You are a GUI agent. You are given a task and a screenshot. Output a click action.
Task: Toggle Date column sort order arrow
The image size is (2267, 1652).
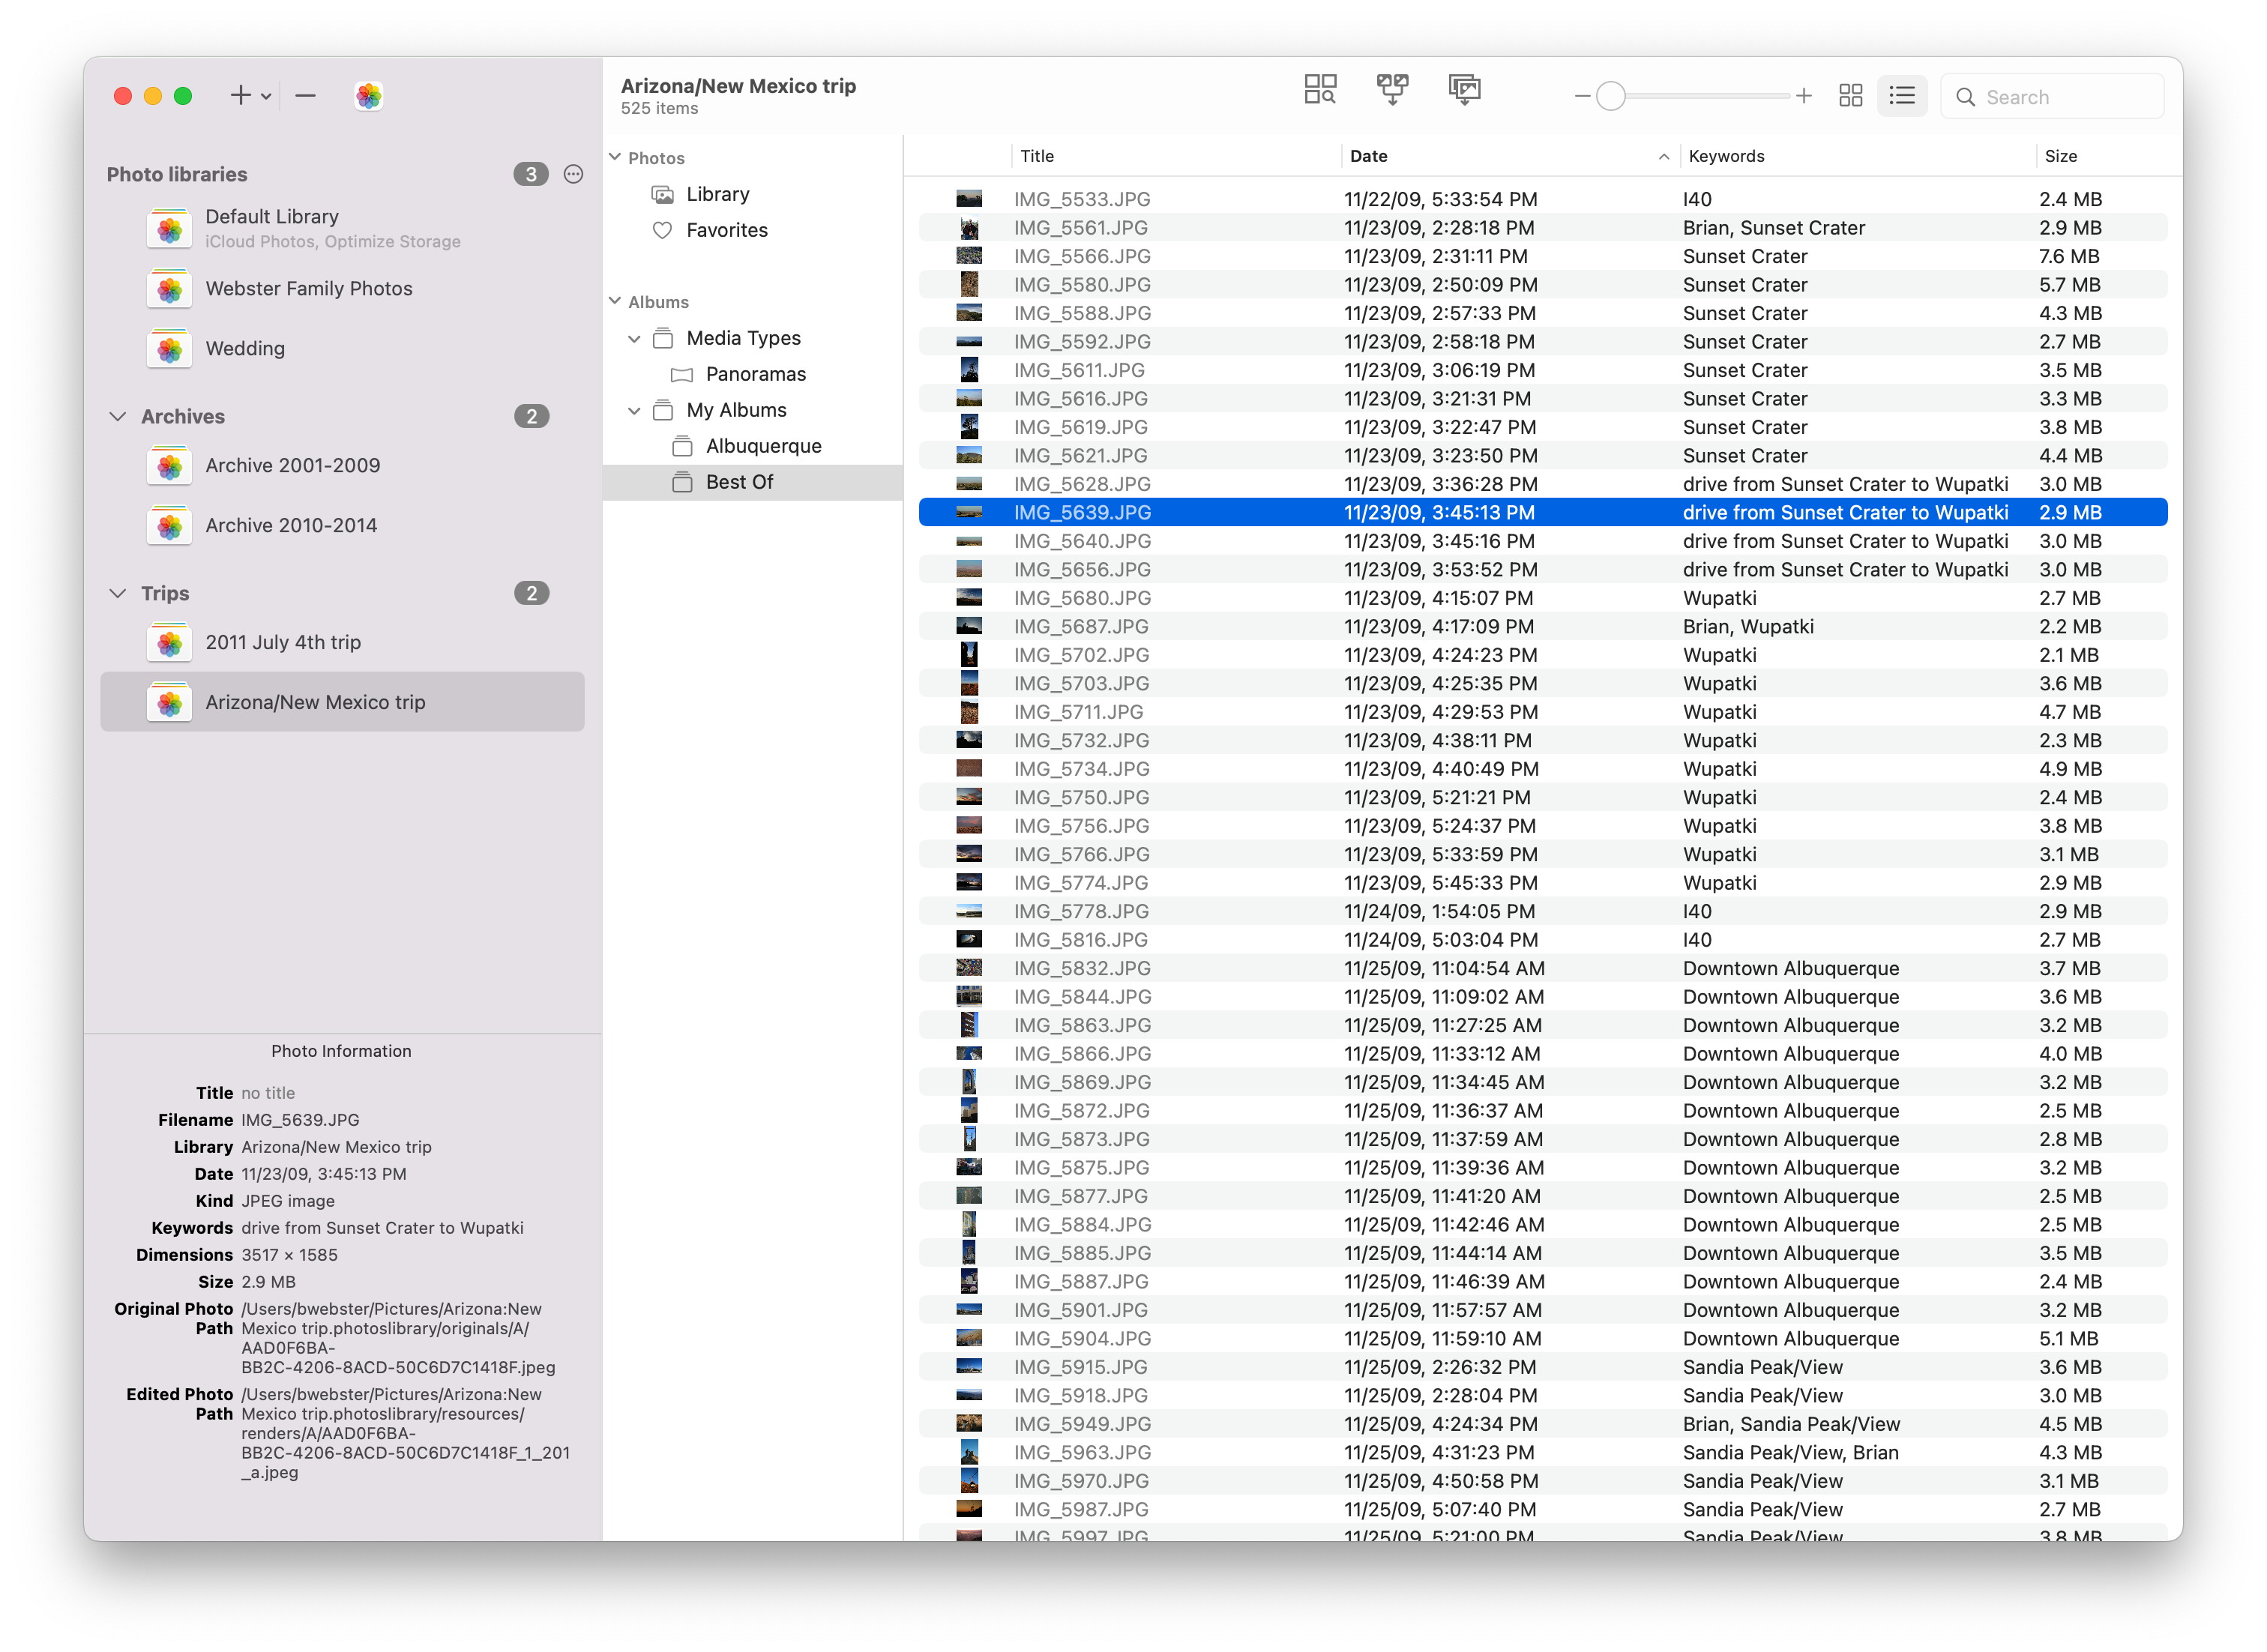[x=1663, y=156]
